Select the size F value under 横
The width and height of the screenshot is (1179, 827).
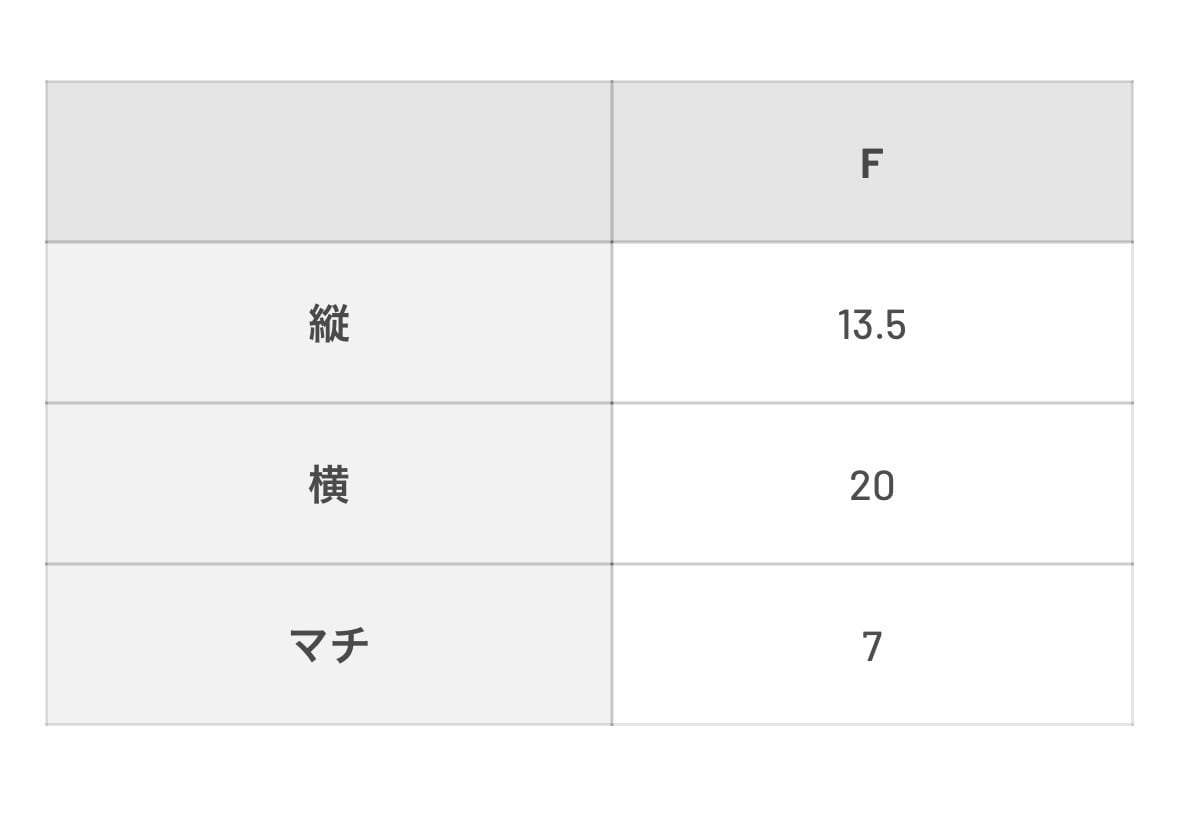(871, 486)
